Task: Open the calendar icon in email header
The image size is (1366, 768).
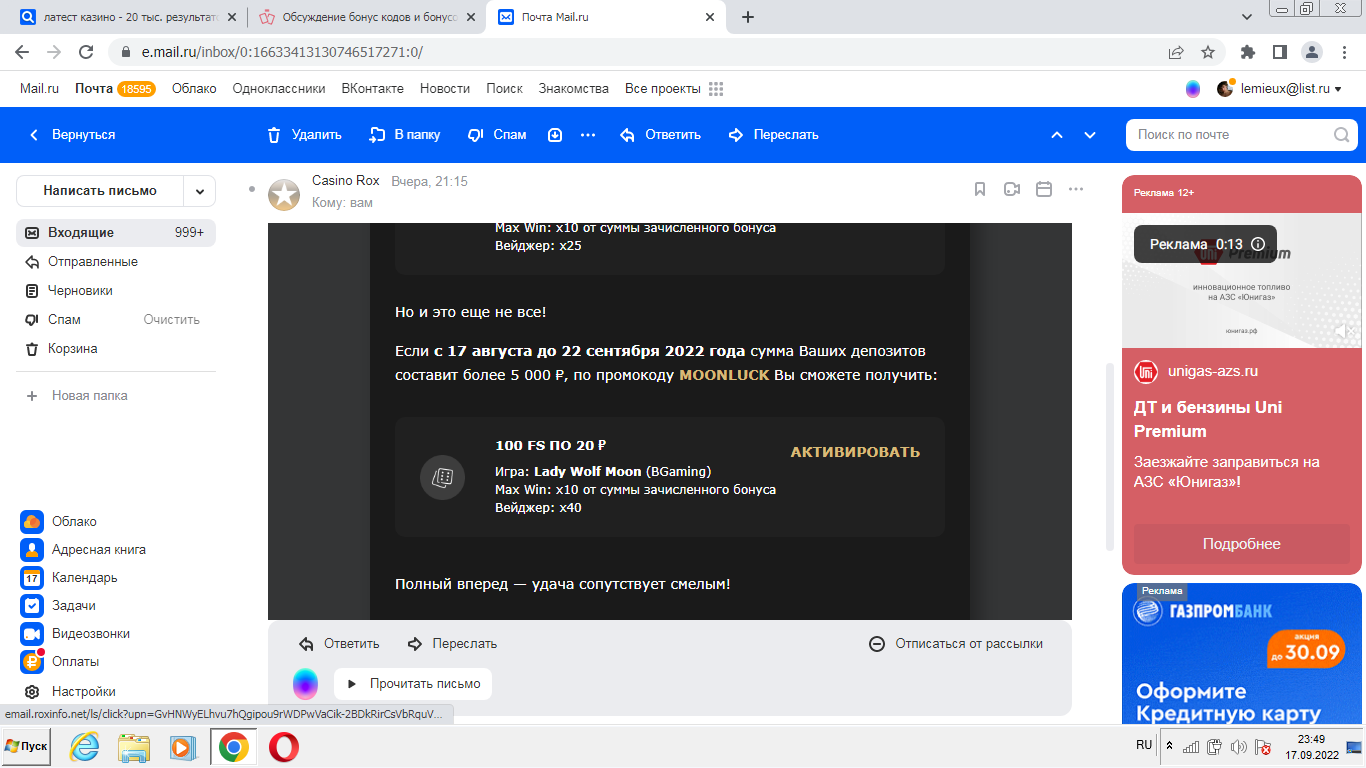Action: (x=1044, y=189)
